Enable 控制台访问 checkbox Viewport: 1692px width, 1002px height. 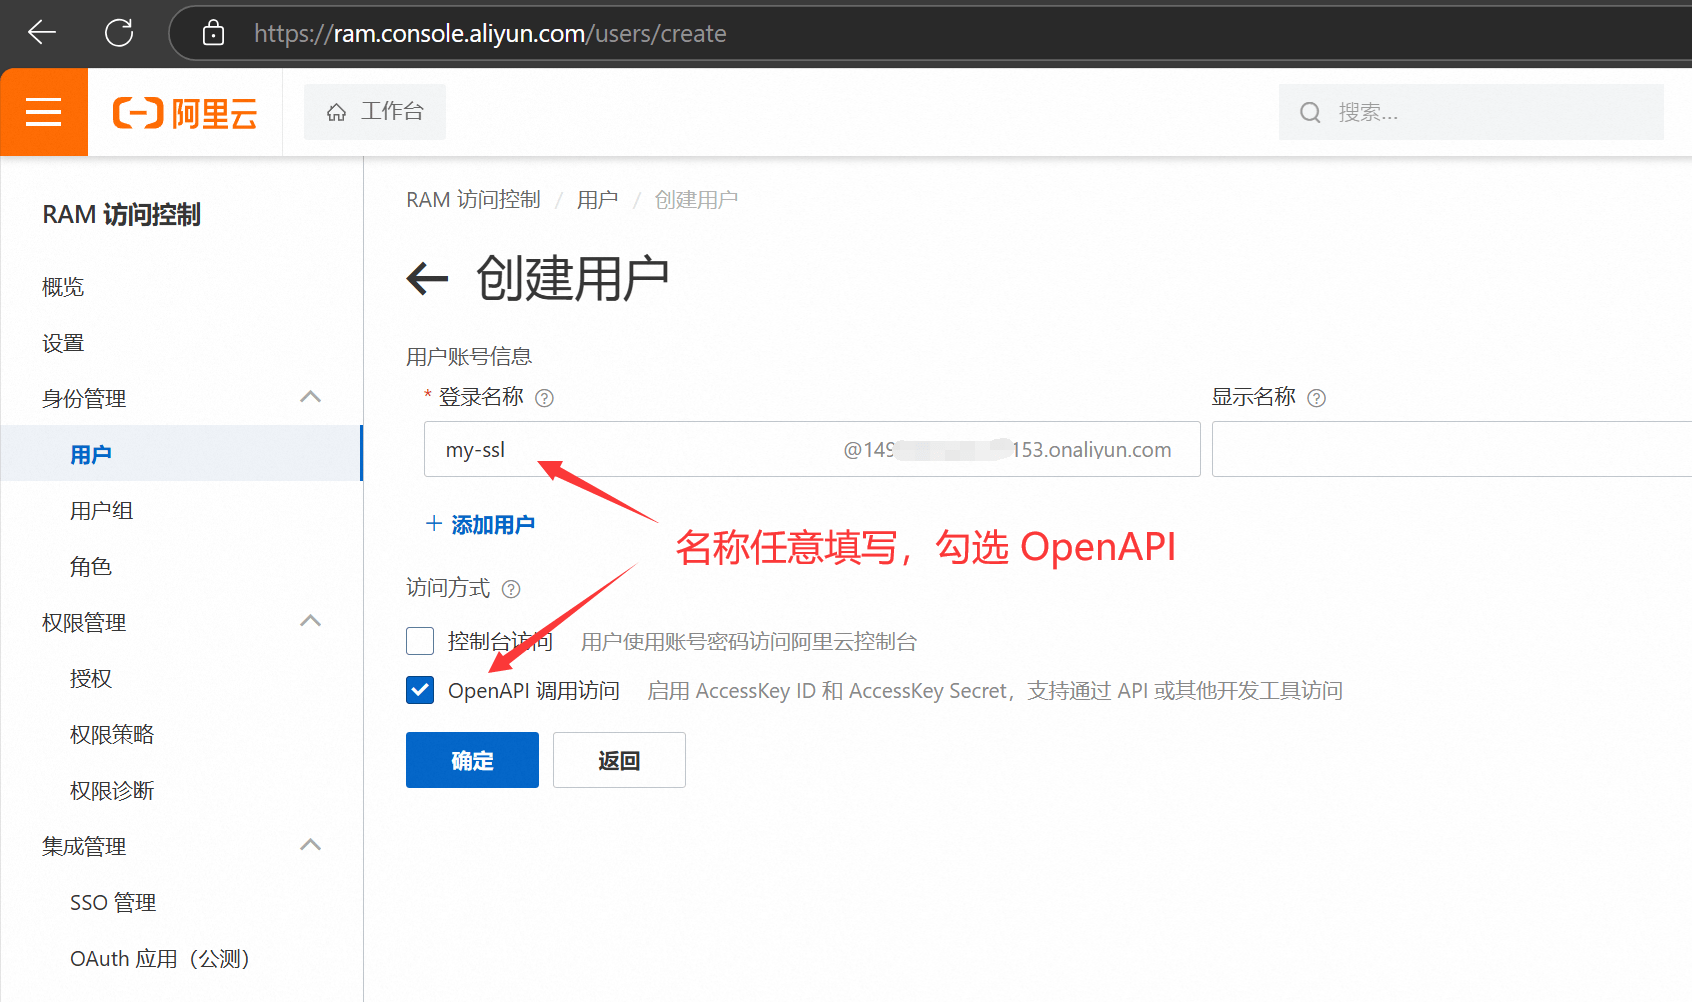(420, 641)
